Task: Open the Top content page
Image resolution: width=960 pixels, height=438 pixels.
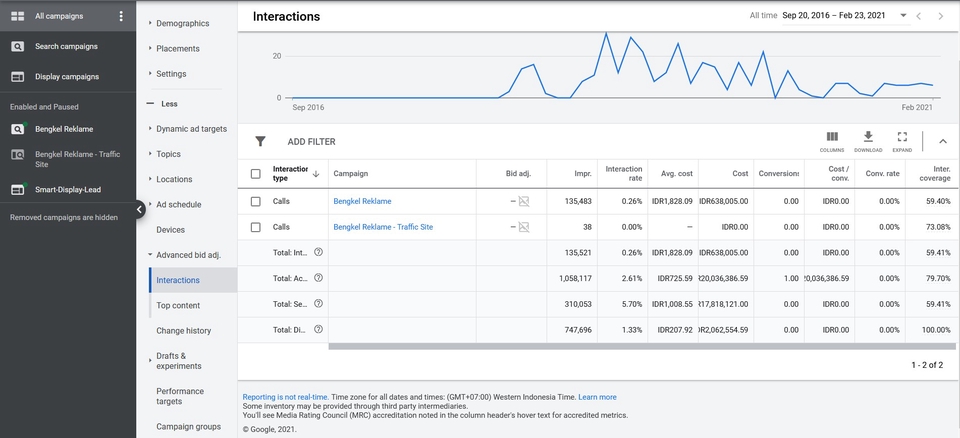Action: point(178,305)
